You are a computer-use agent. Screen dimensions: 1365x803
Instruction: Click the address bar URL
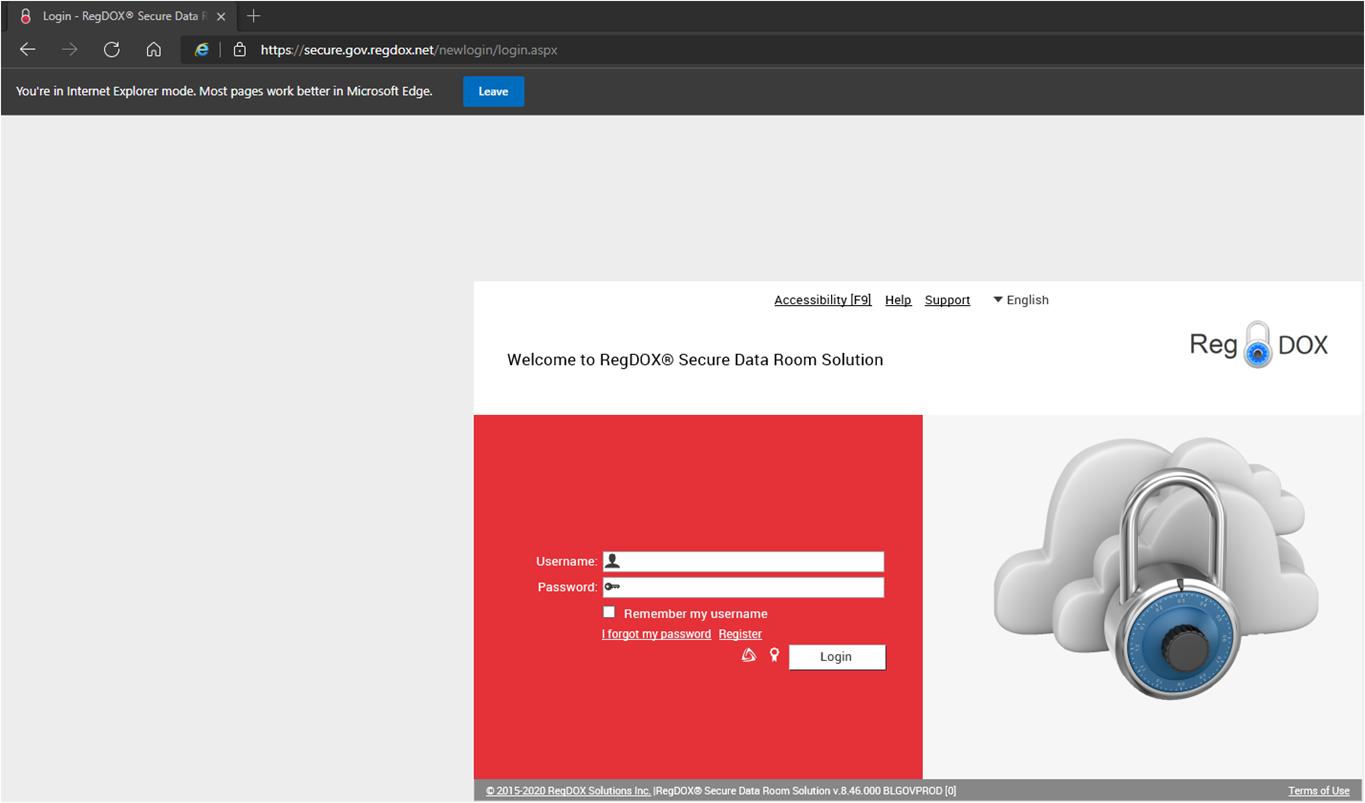(409, 49)
